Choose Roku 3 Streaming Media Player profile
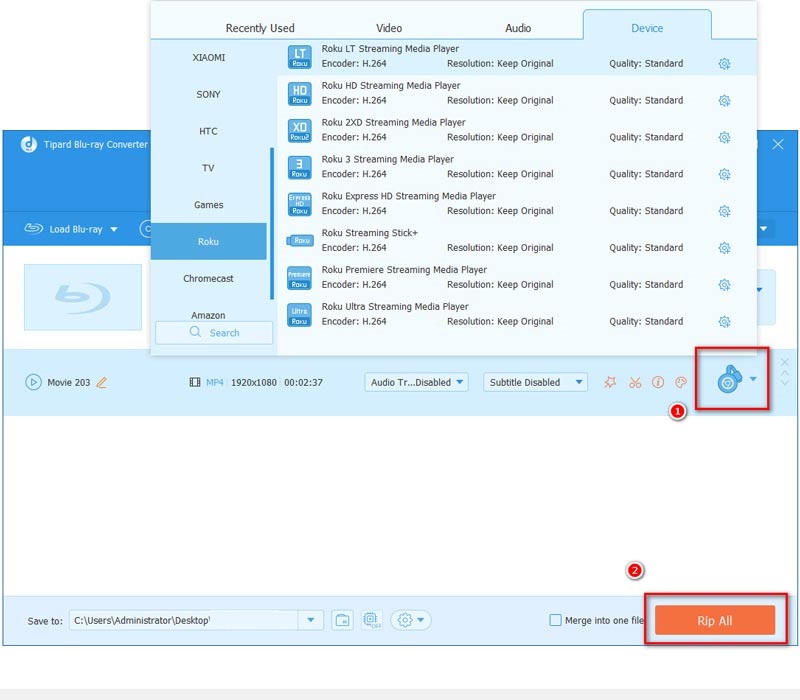Image resolution: width=800 pixels, height=700 pixels. tap(517, 167)
